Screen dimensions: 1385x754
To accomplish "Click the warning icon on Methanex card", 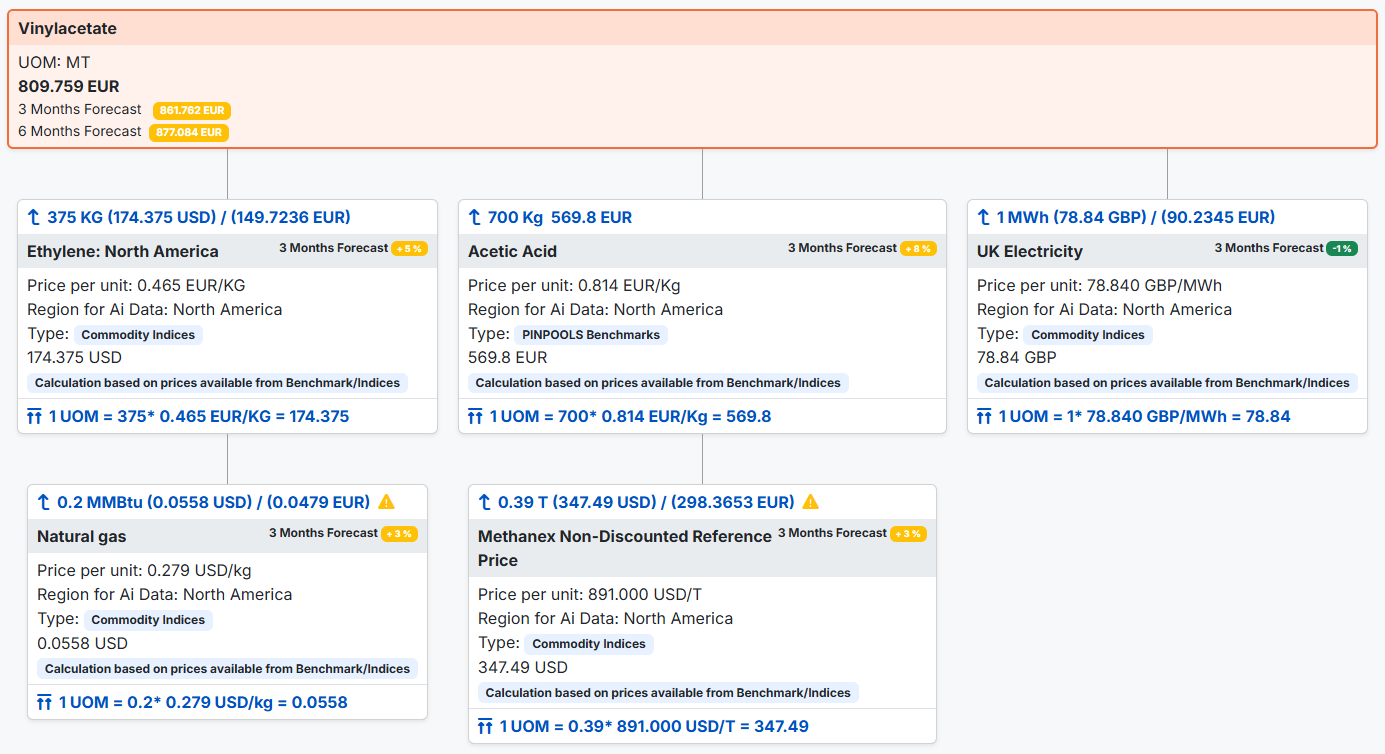I will click(811, 502).
